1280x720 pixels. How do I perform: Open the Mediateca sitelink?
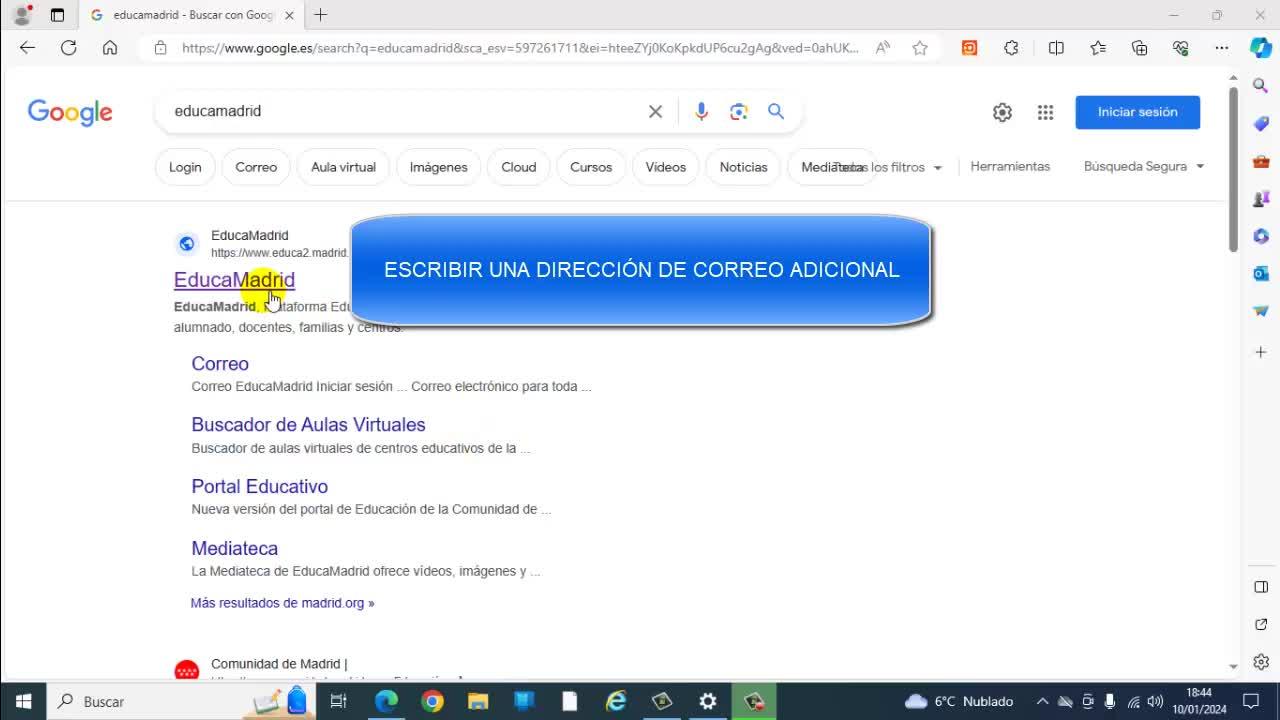tap(235, 548)
